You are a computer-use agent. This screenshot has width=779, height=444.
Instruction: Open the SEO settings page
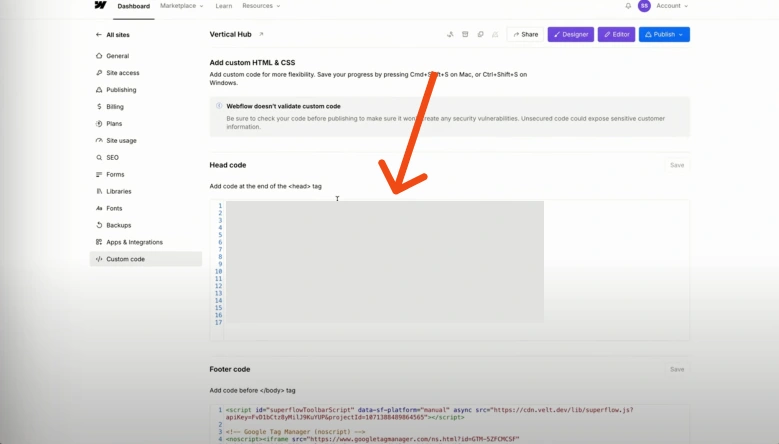point(112,157)
